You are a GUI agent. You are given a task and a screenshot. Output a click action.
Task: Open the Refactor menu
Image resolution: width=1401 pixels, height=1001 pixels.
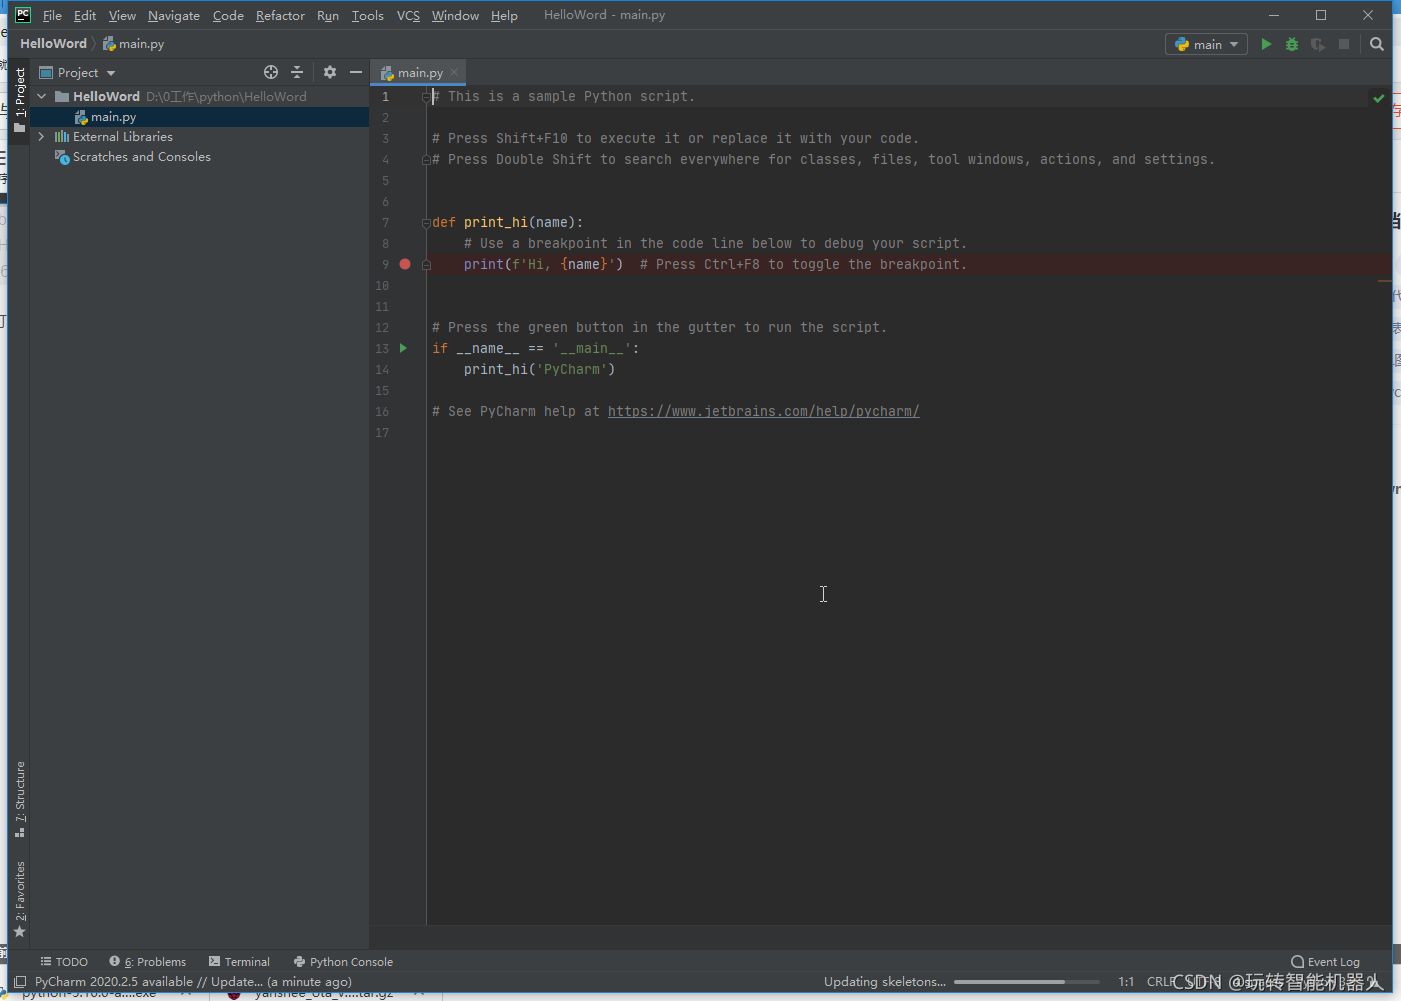click(x=280, y=15)
